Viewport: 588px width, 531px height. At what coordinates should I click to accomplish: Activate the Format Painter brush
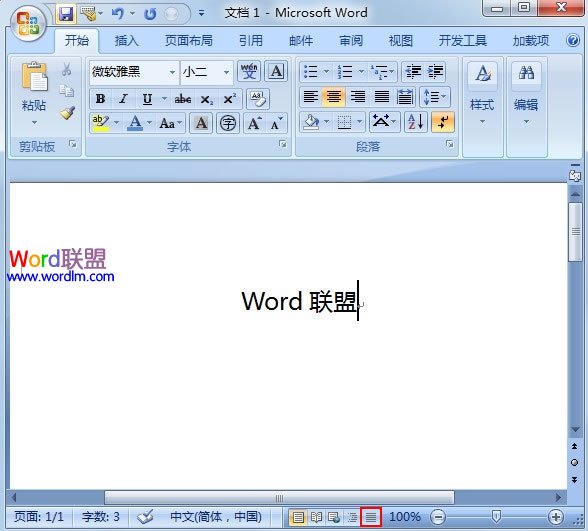point(68,113)
